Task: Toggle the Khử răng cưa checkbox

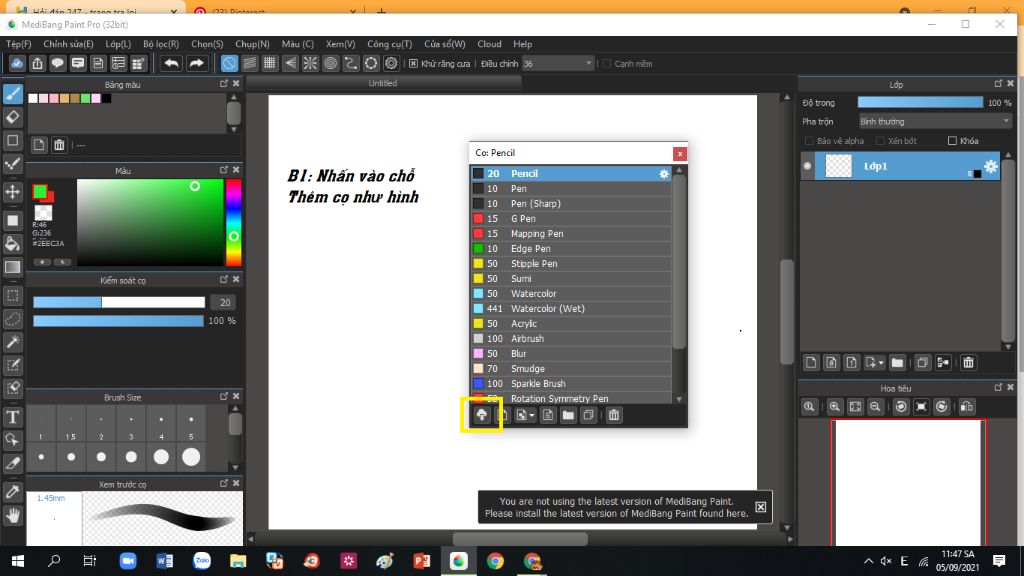Action: pyautogui.click(x=413, y=64)
